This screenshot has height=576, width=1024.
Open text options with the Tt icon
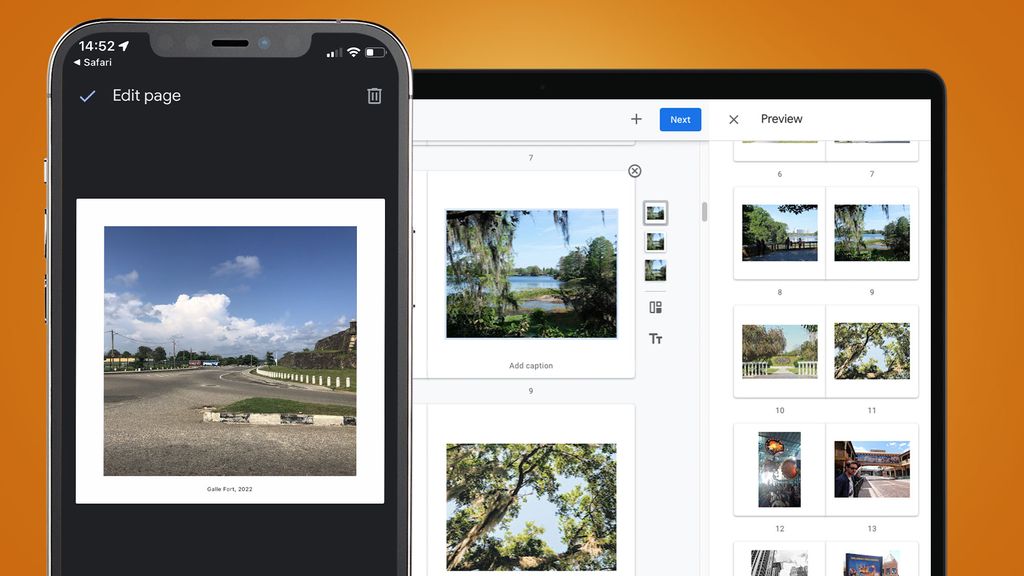(656, 339)
